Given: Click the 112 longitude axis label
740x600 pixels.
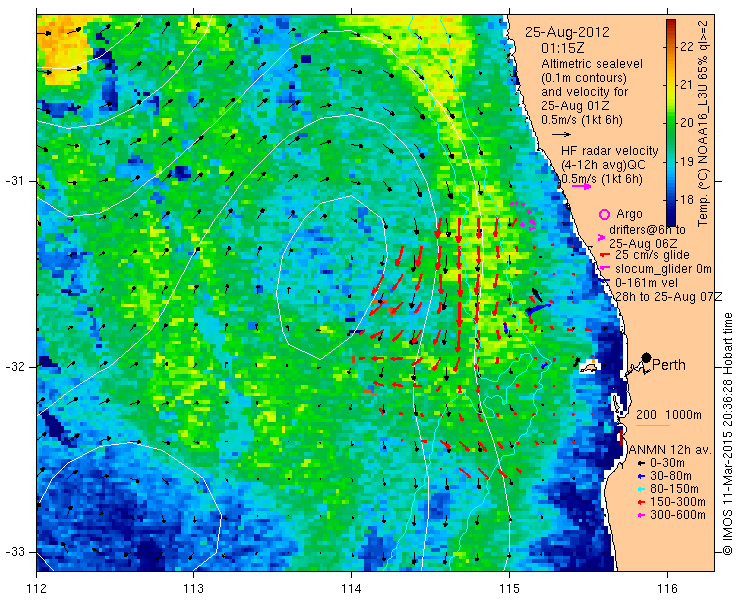Looking at the screenshot, I should point(37,589).
